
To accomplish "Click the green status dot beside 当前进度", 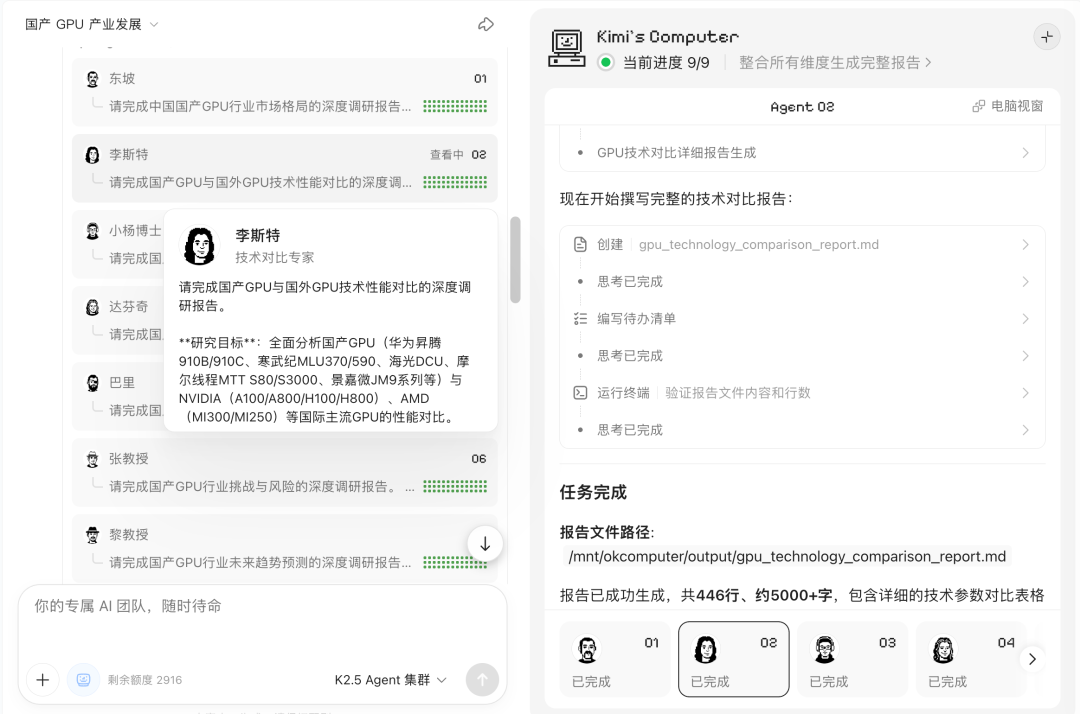I will 605,63.
